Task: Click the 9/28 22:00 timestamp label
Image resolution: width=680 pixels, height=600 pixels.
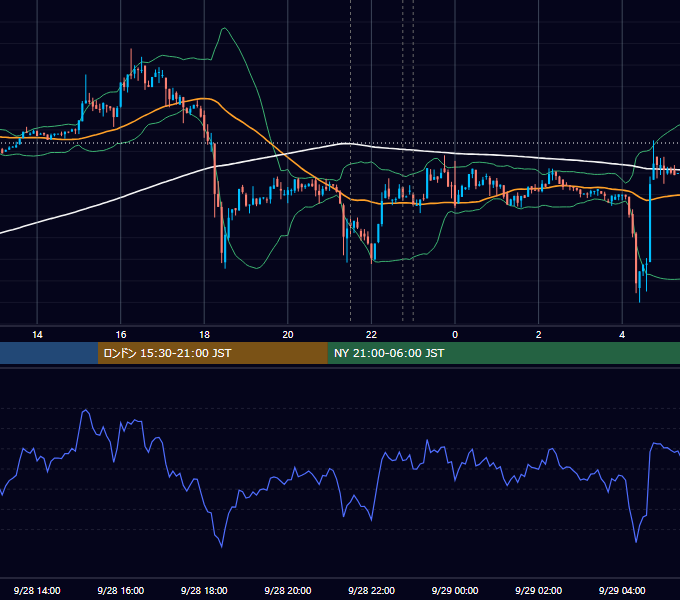Action: (372, 590)
